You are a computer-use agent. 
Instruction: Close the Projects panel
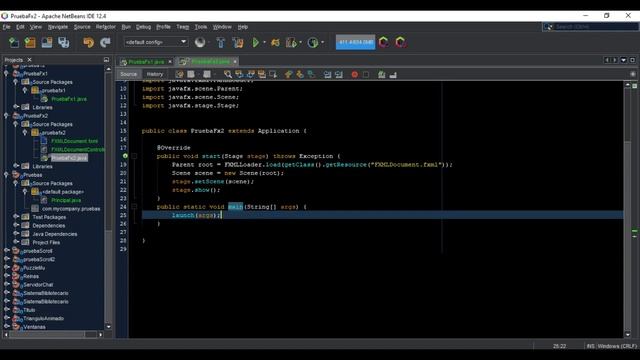29,60
